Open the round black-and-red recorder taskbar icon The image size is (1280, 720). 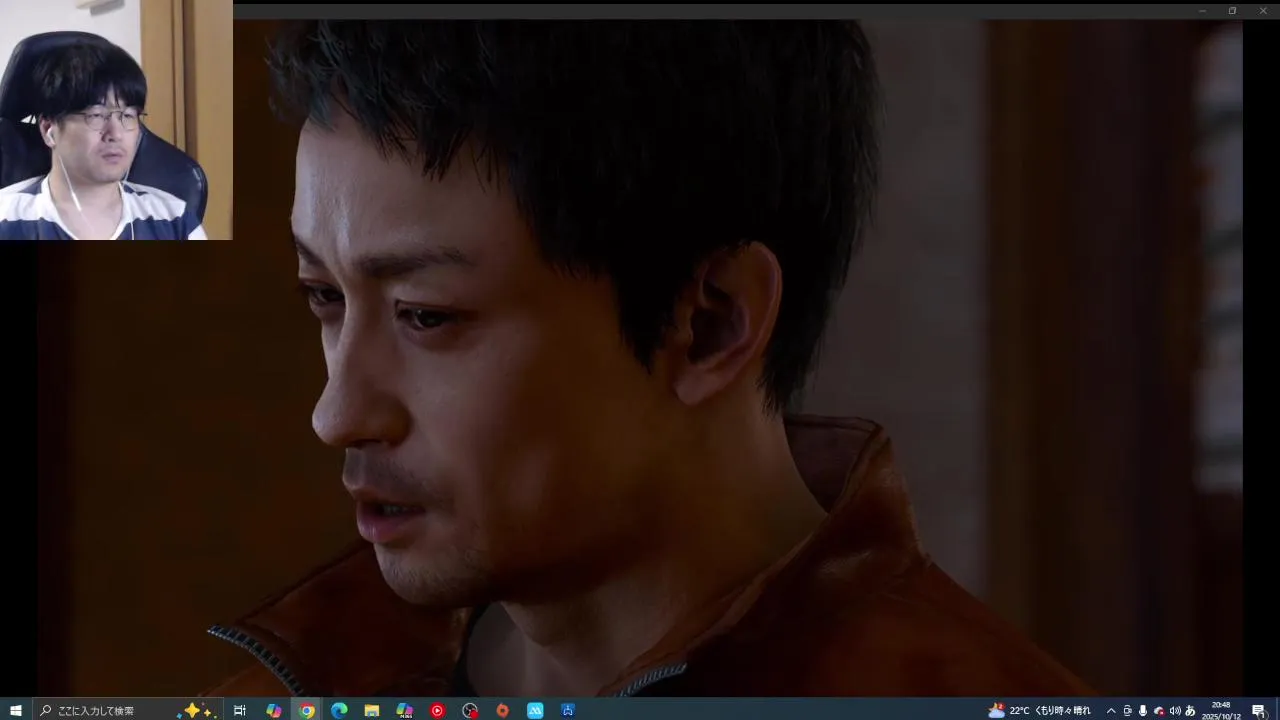point(470,710)
